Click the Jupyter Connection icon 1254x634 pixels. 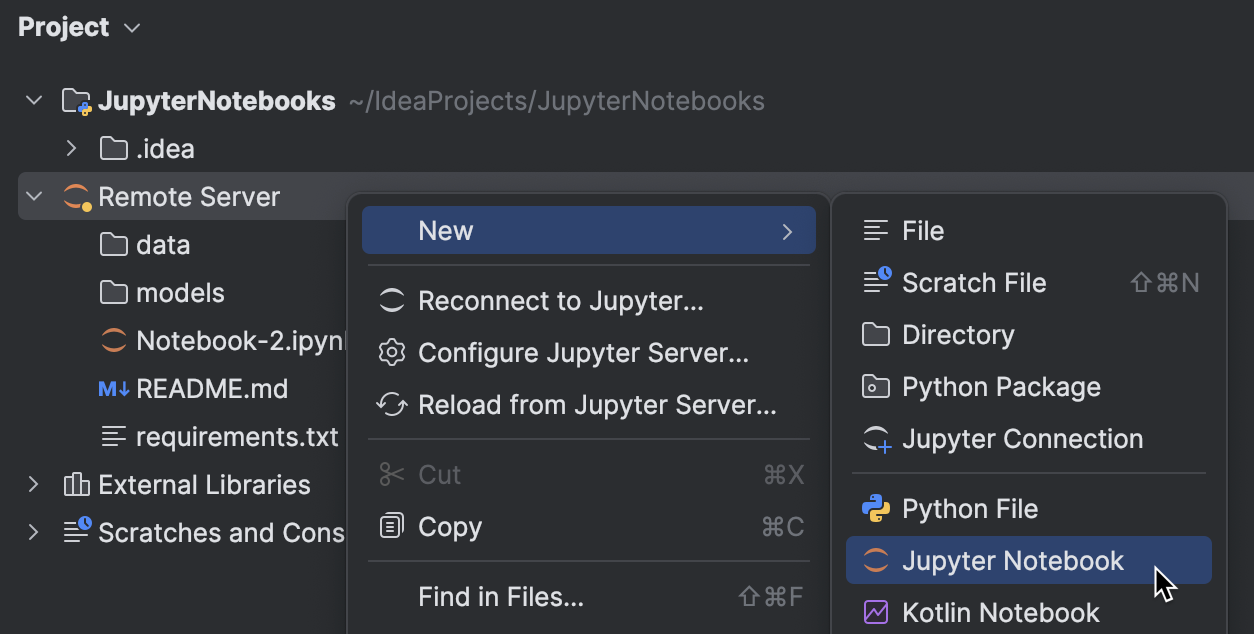[876, 439]
